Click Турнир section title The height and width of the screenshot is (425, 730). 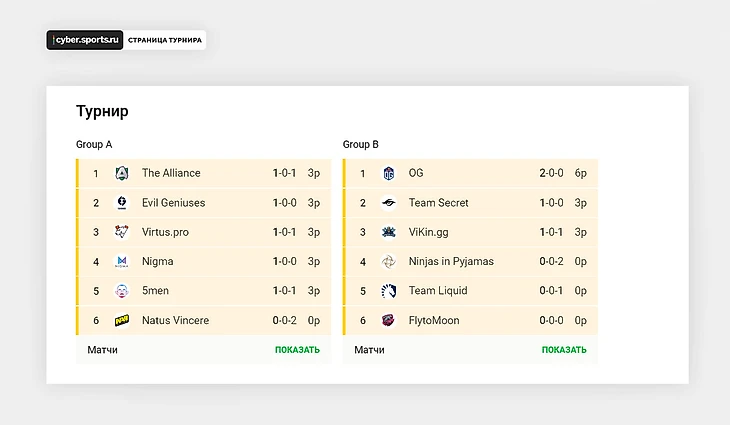click(x=102, y=111)
